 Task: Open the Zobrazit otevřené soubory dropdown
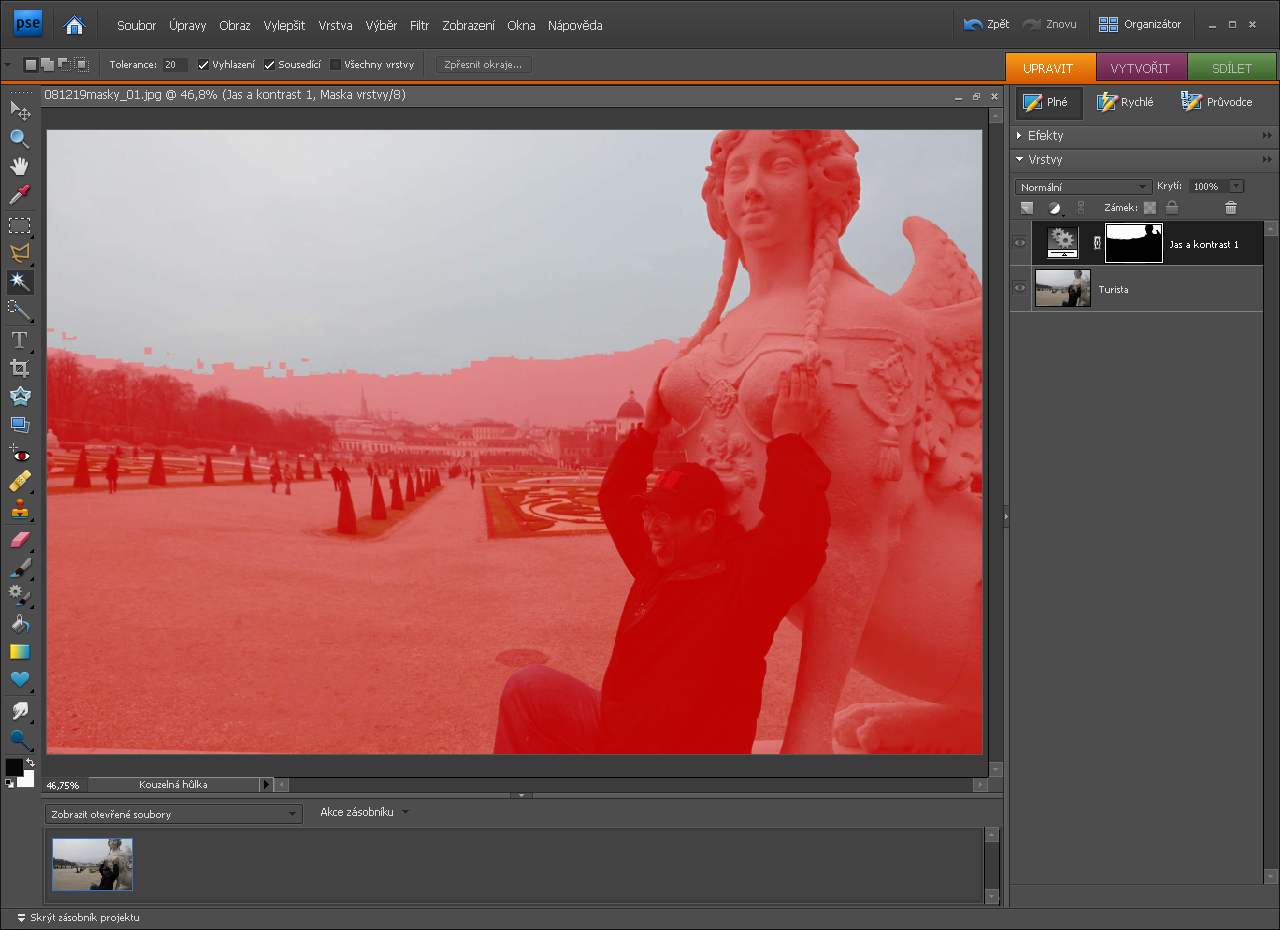pyautogui.click(x=173, y=814)
